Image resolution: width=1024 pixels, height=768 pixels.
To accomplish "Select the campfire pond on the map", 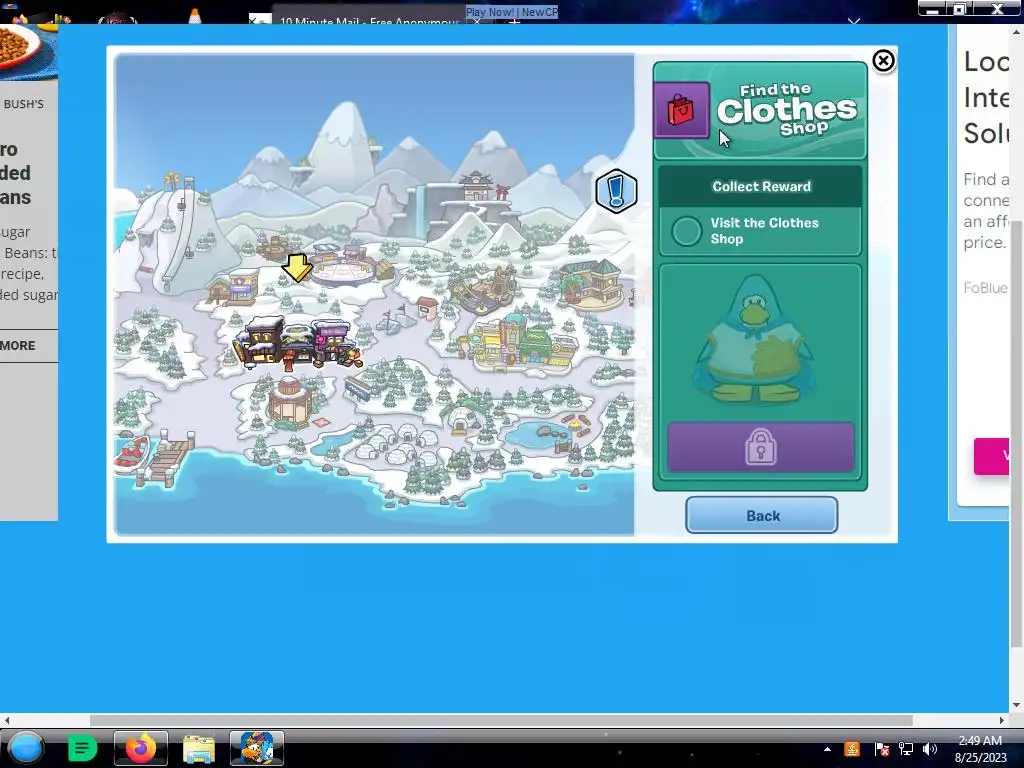I will (547, 433).
